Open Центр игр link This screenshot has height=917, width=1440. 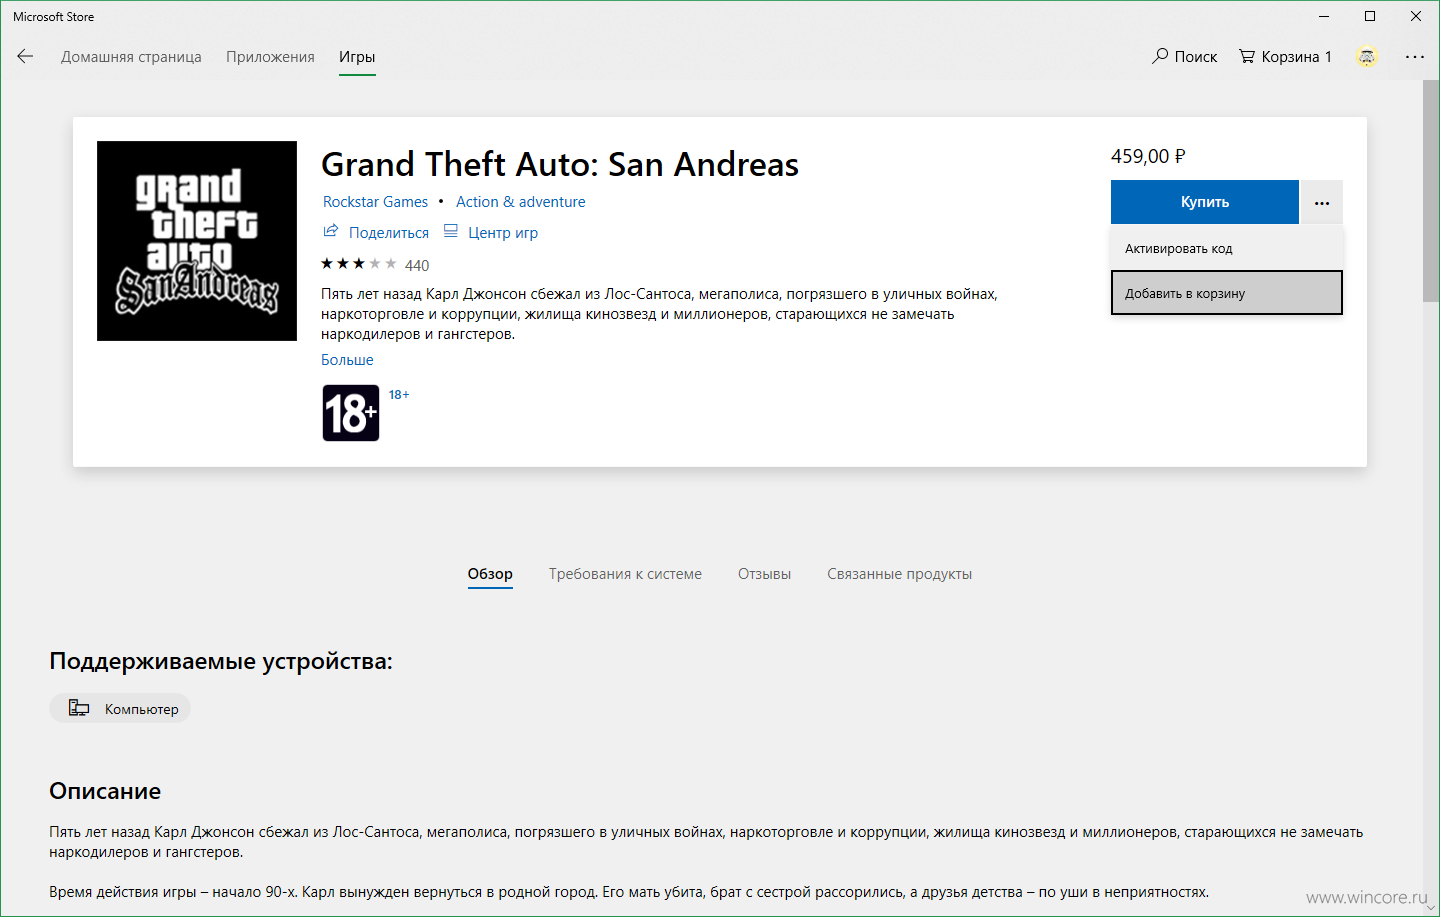pyautogui.click(x=491, y=232)
